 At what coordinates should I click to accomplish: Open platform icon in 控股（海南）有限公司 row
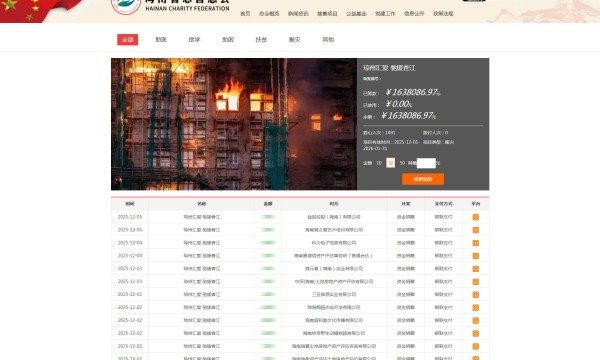476,217
